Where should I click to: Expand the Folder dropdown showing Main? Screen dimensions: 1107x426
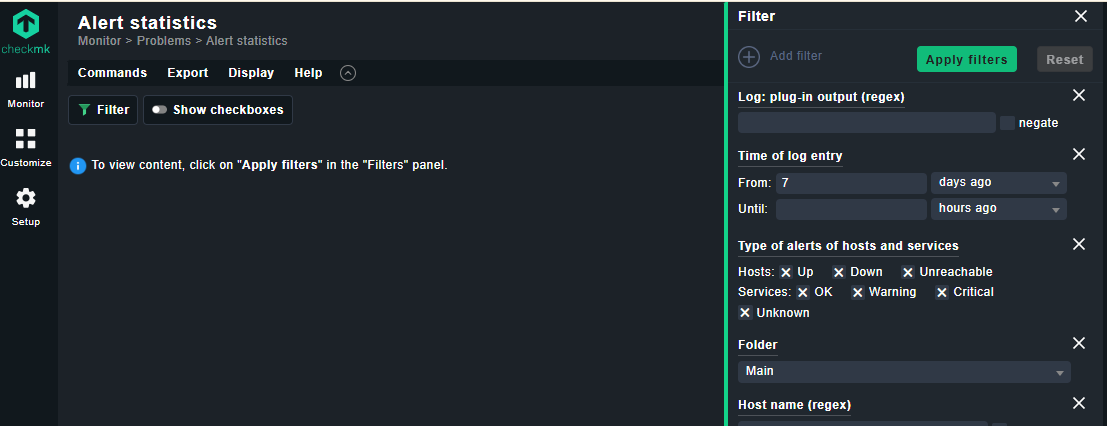point(904,372)
